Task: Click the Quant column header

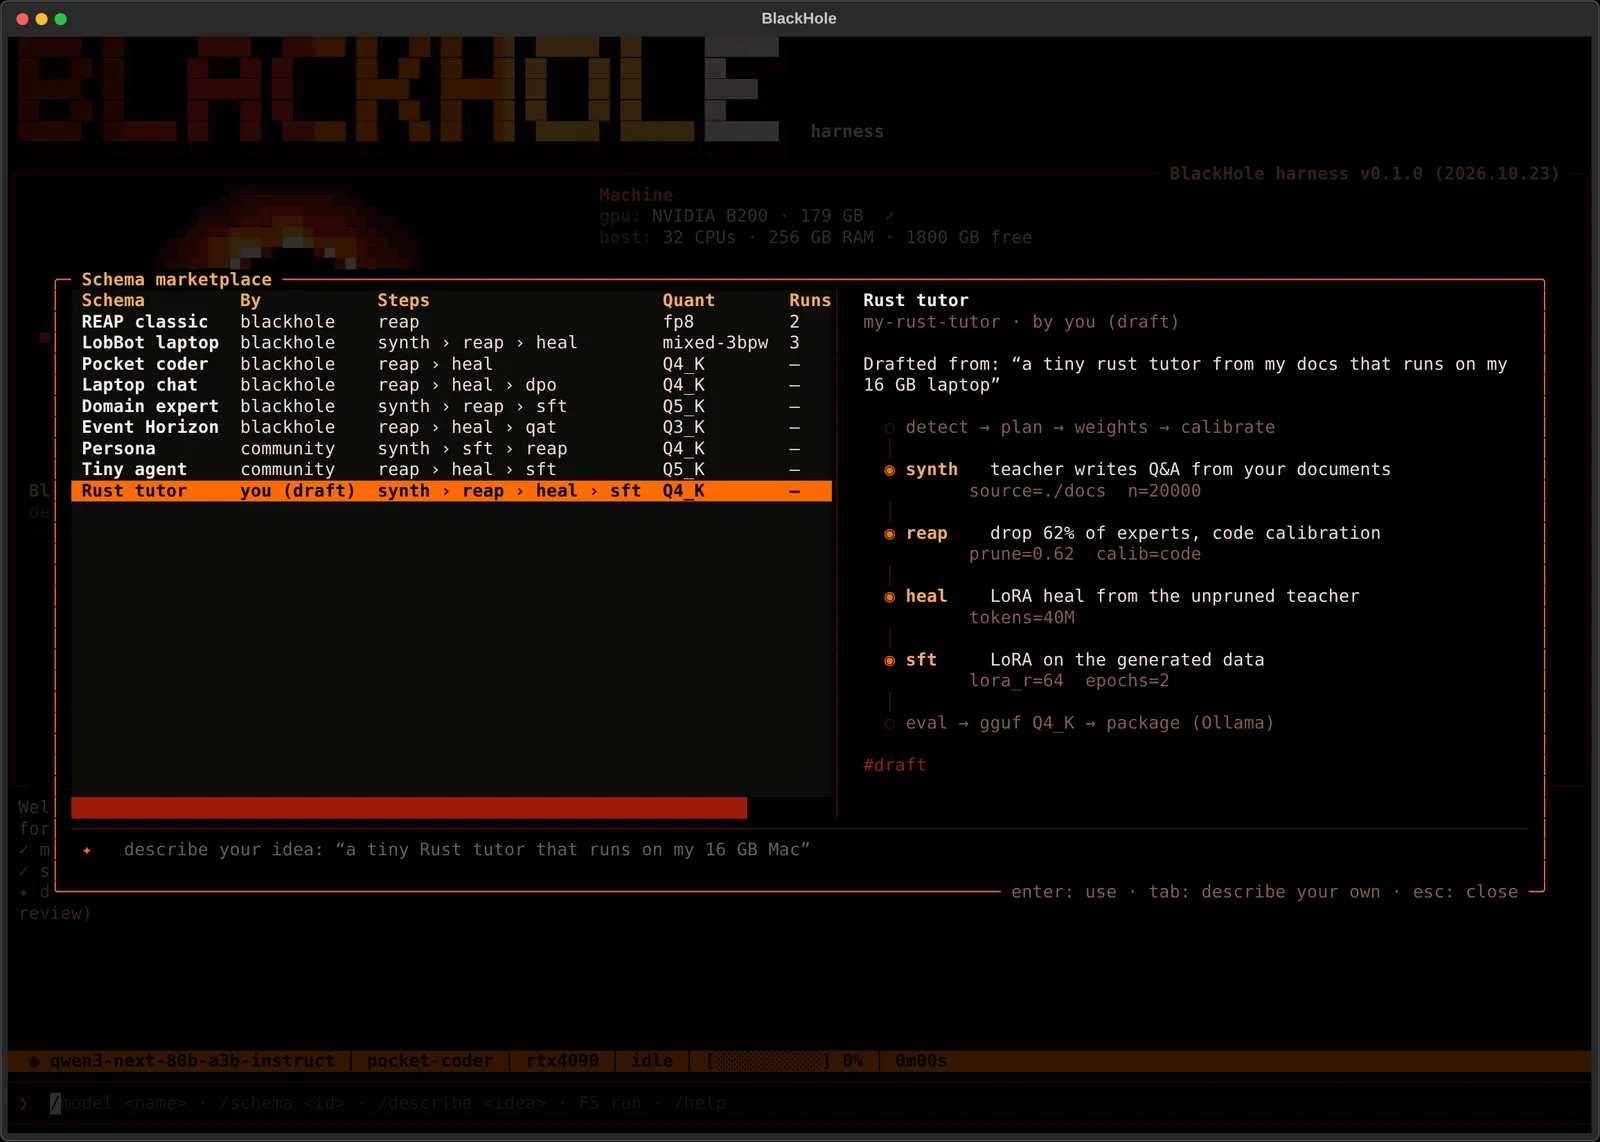Action: [688, 300]
